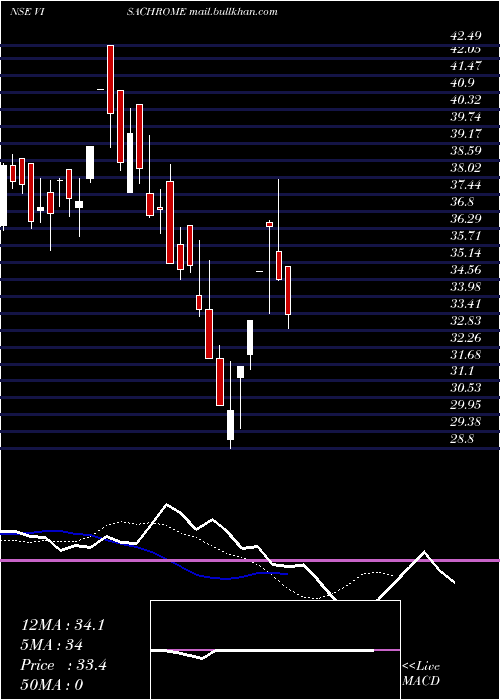The image size is (500, 700).
Task: Click the 36.29 price axis label
Action: pos(466,219)
